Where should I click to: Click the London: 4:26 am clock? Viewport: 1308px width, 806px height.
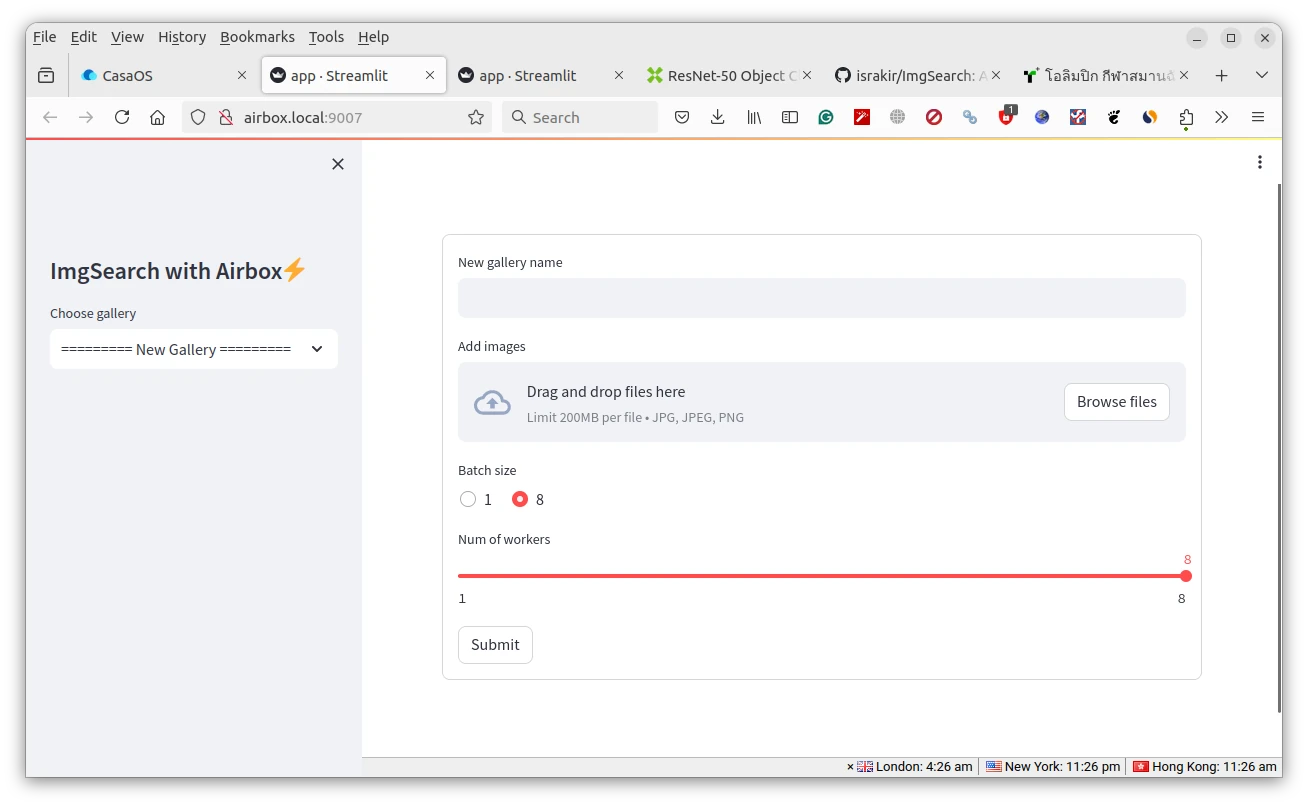(915, 767)
